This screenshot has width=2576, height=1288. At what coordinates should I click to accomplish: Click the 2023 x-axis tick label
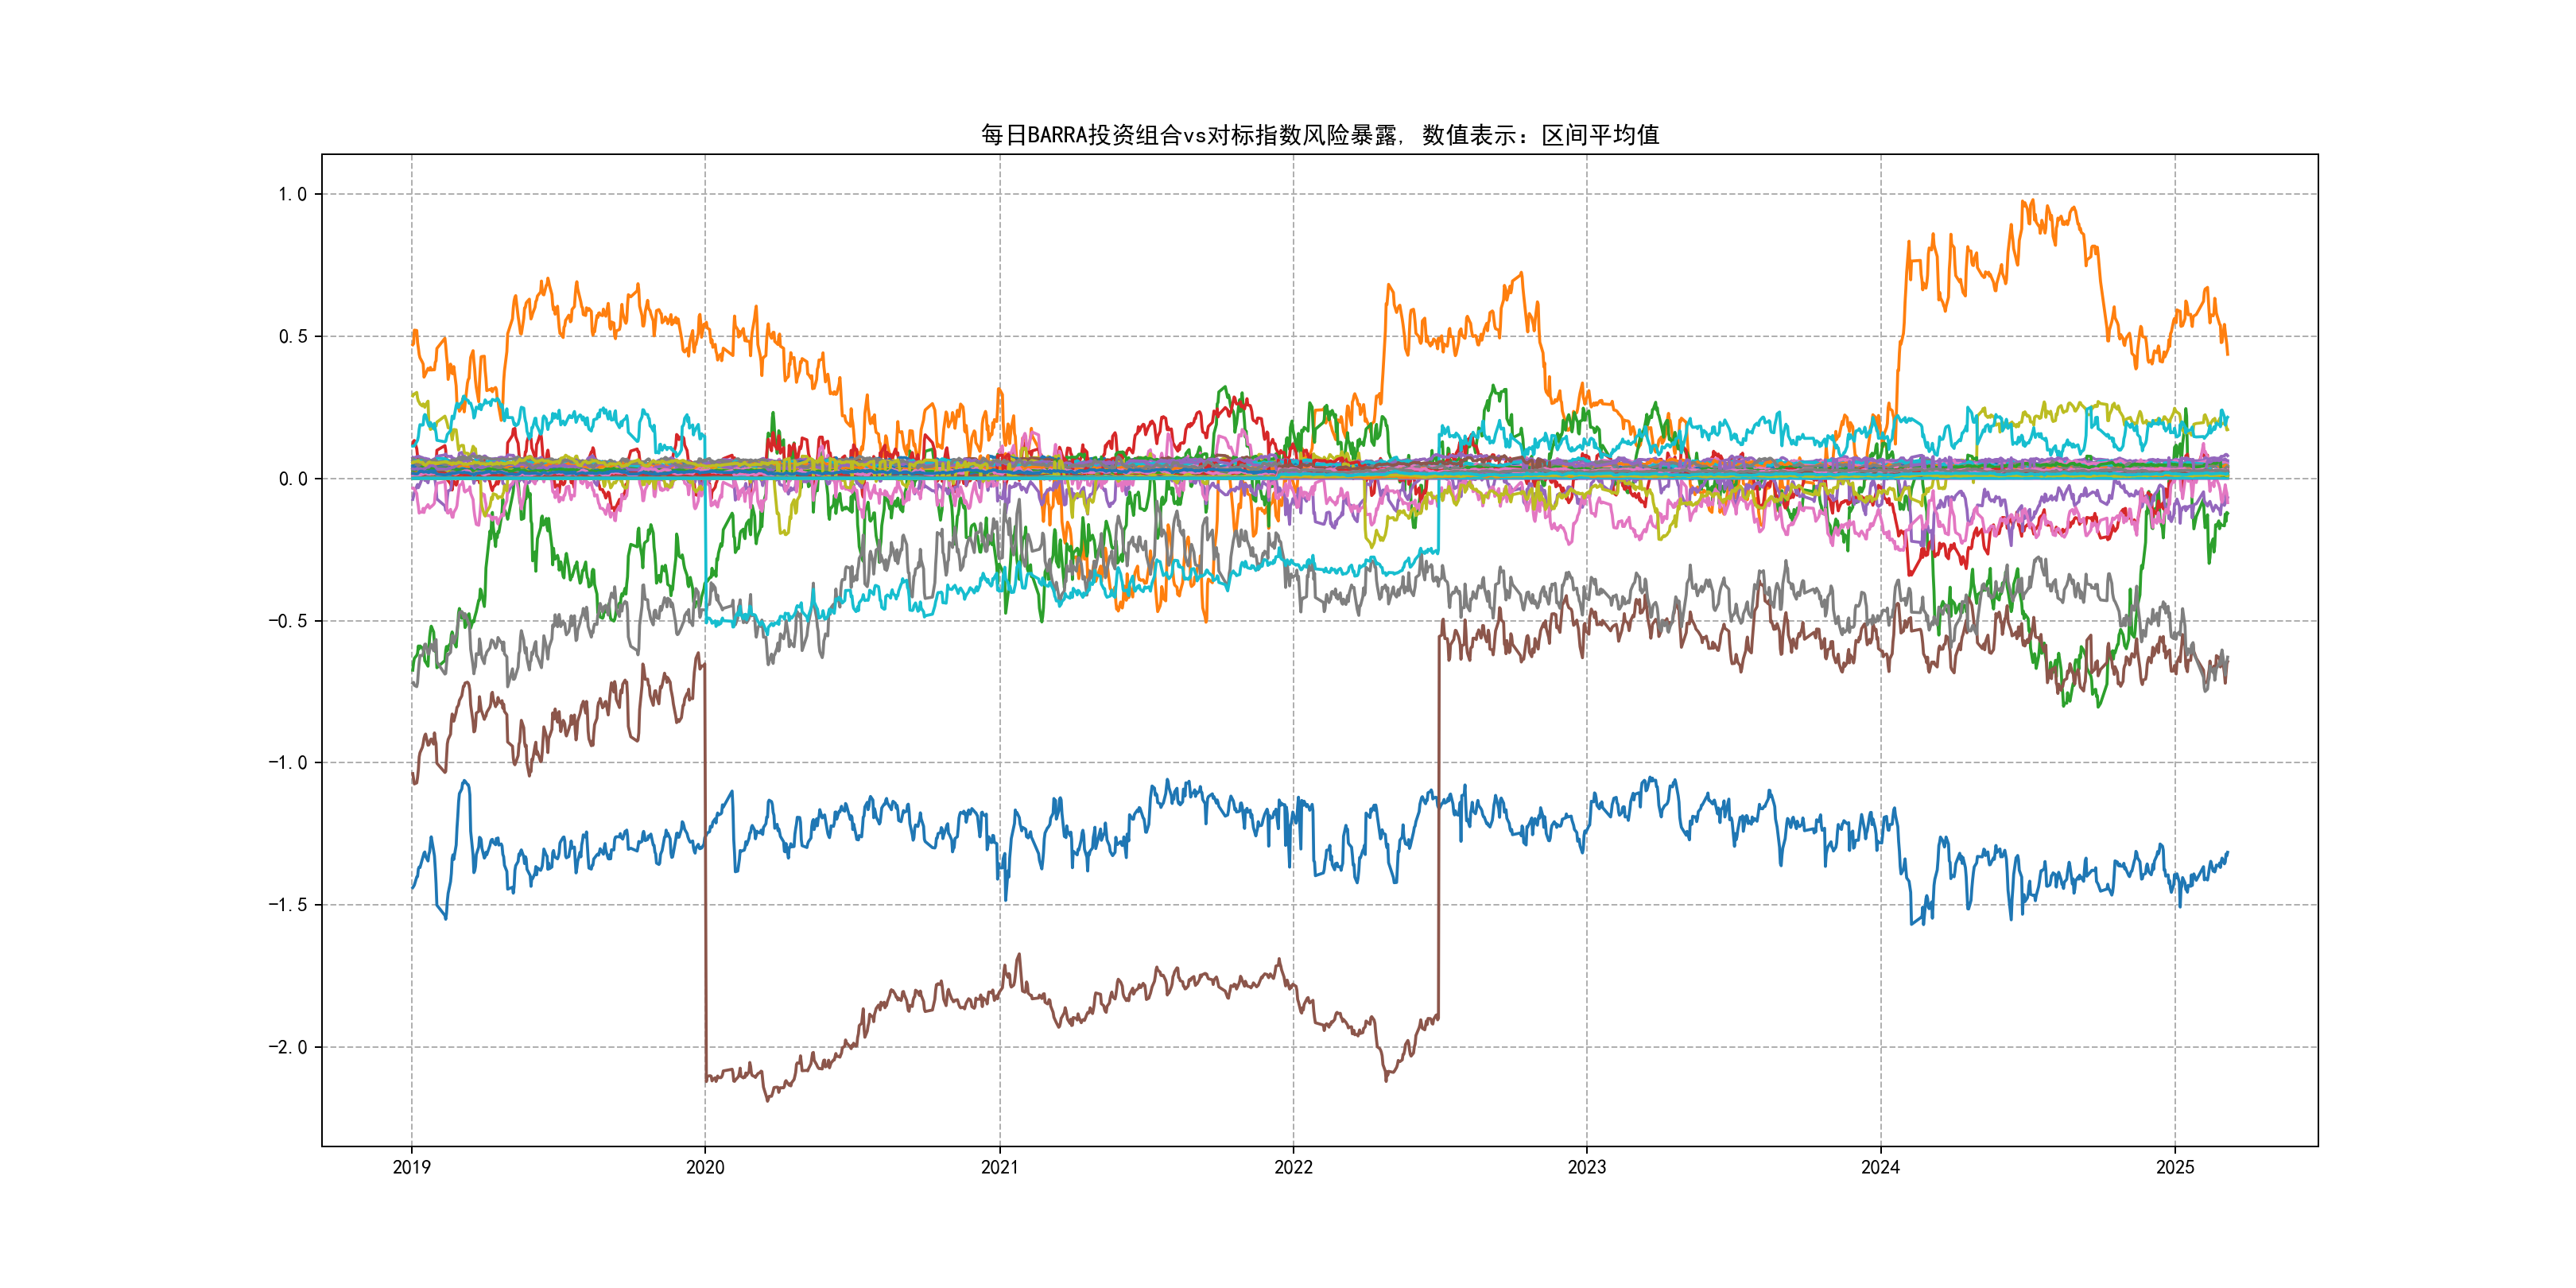point(1586,1167)
